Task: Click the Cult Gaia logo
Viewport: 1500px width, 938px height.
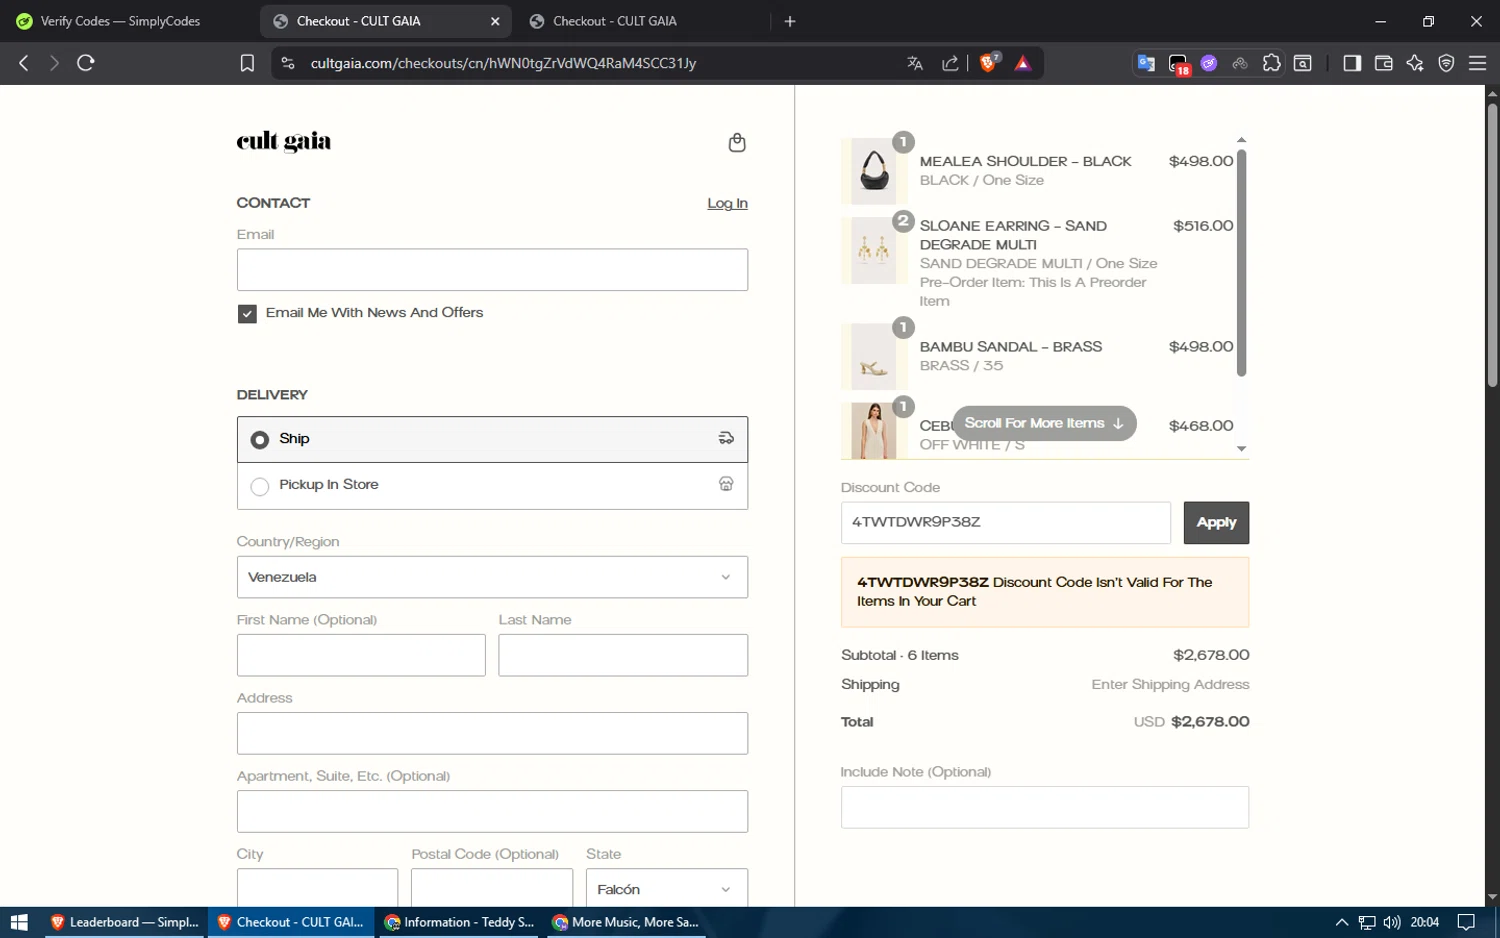Action: pos(284,142)
